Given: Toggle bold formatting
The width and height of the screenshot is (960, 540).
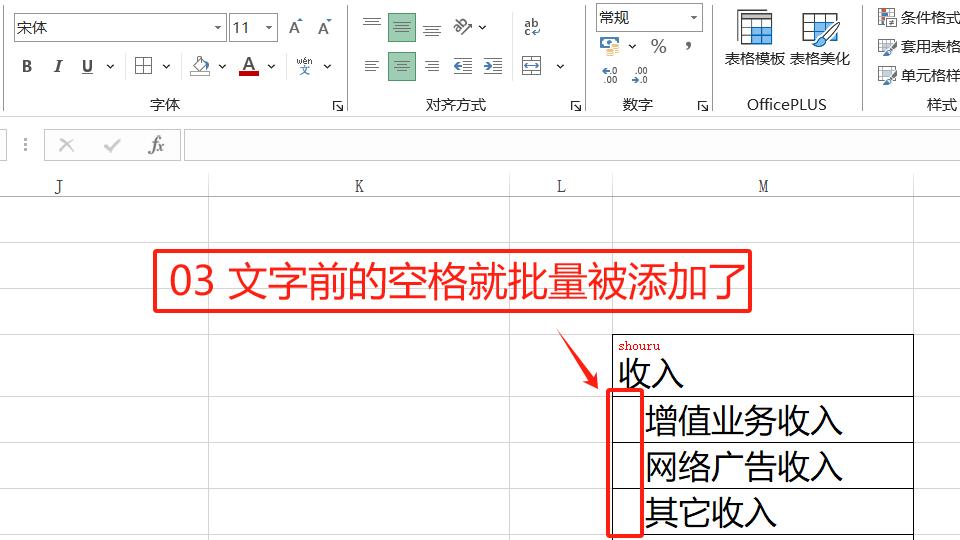Looking at the screenshot, I should coord(27,66).
